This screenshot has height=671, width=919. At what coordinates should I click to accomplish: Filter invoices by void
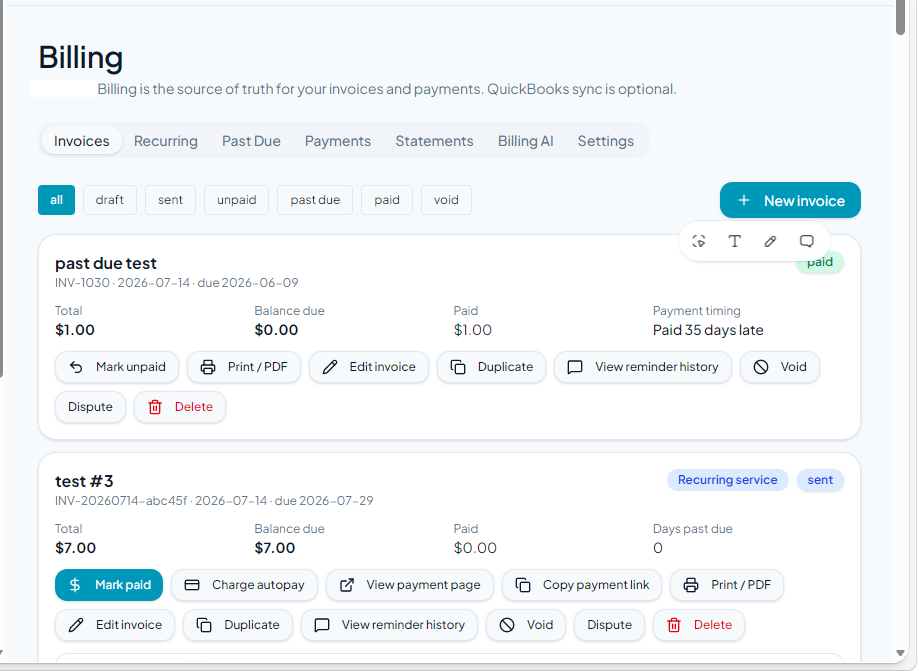point(446,200)
